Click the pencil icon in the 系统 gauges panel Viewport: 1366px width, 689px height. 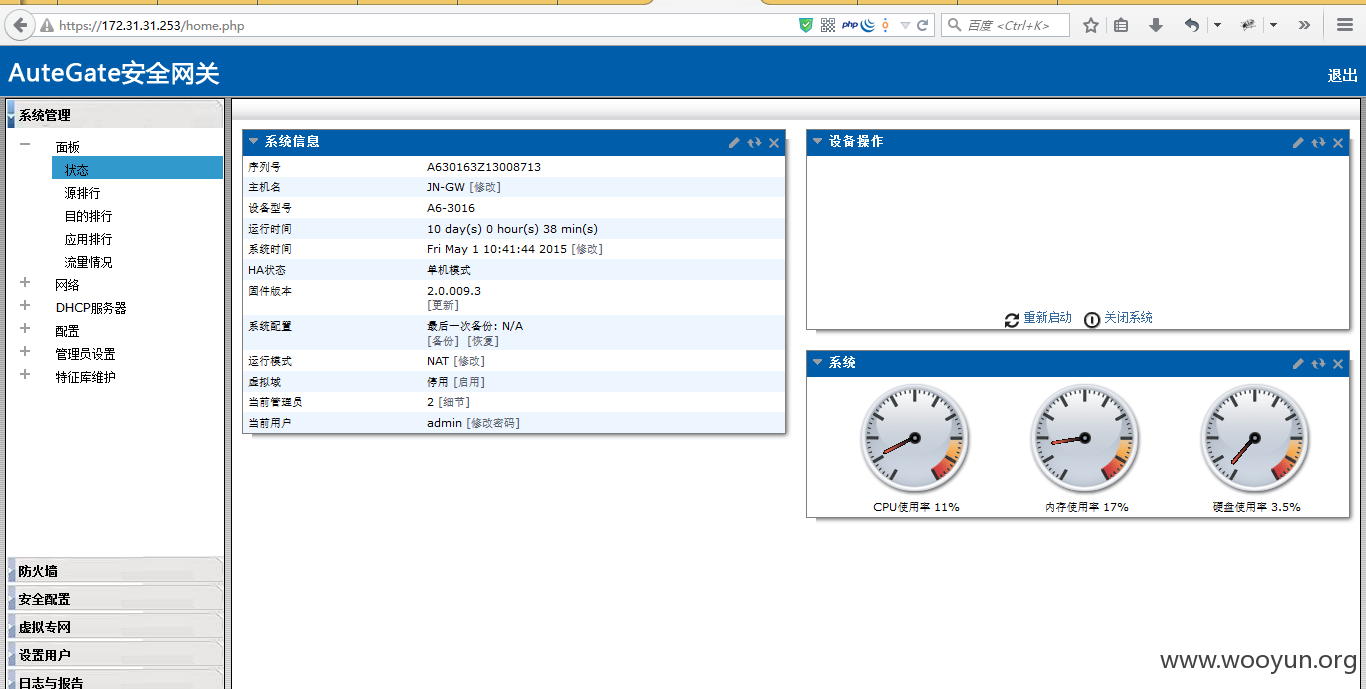1298,364
